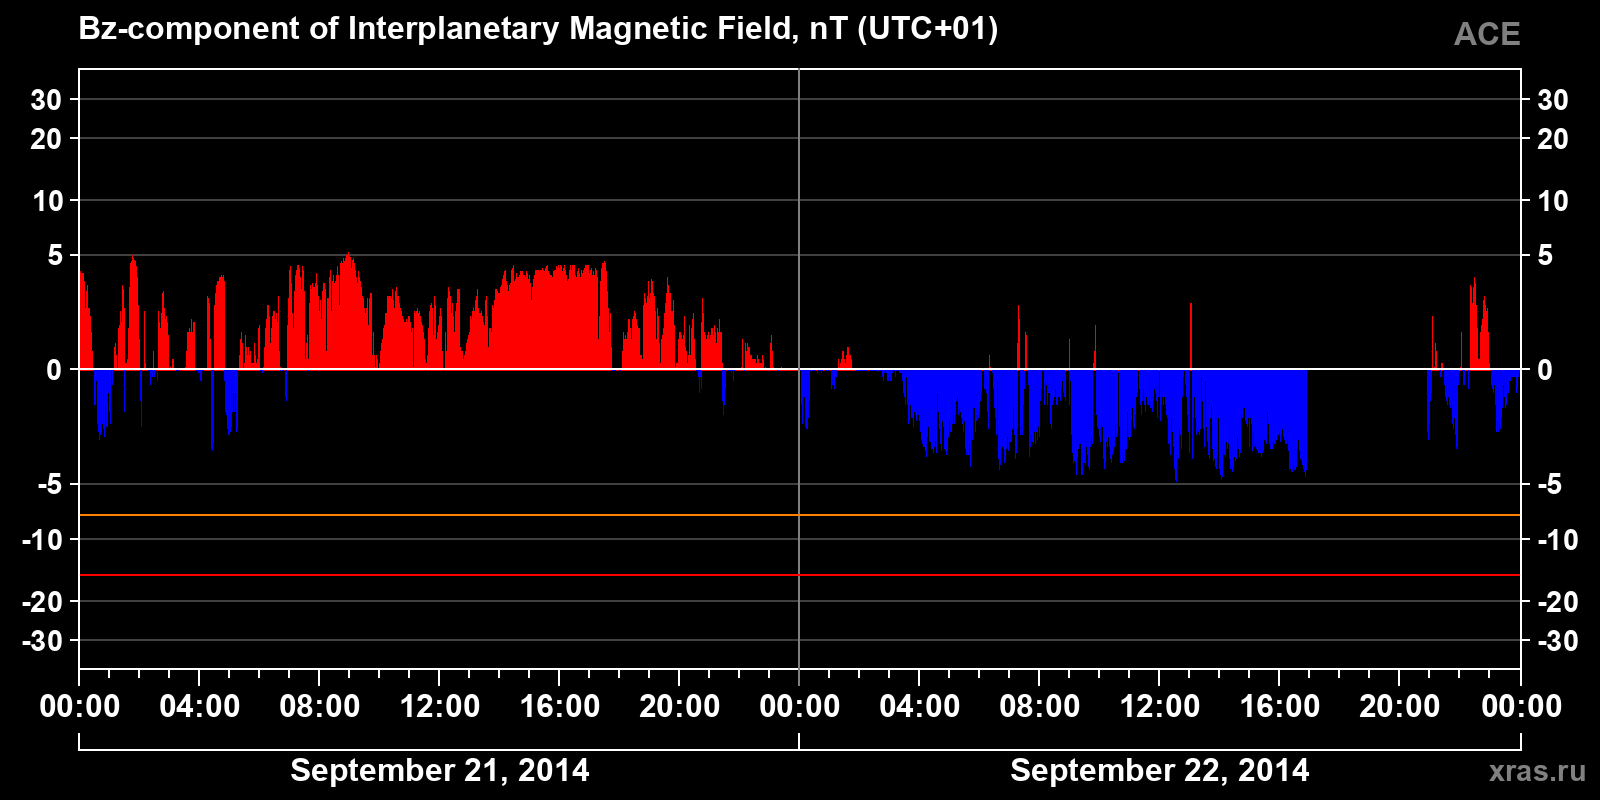The width and height of the screenshot is (1600, 800).
Task: Click the "-5" label on right axis
Action: click(1549, 485)
